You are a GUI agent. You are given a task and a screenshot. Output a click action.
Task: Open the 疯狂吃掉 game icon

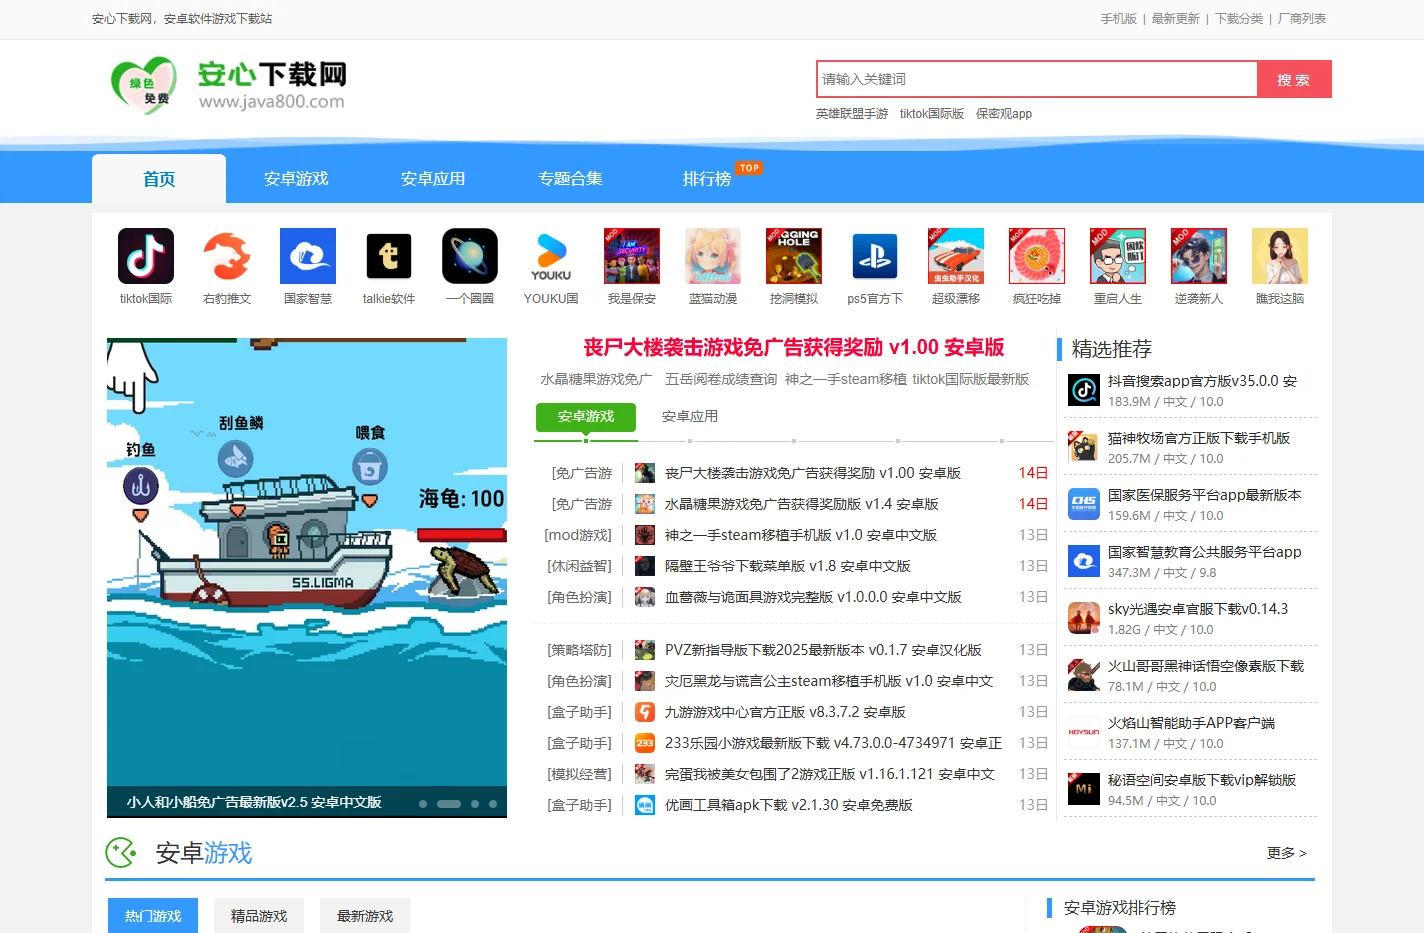(x=1037, y=256)
